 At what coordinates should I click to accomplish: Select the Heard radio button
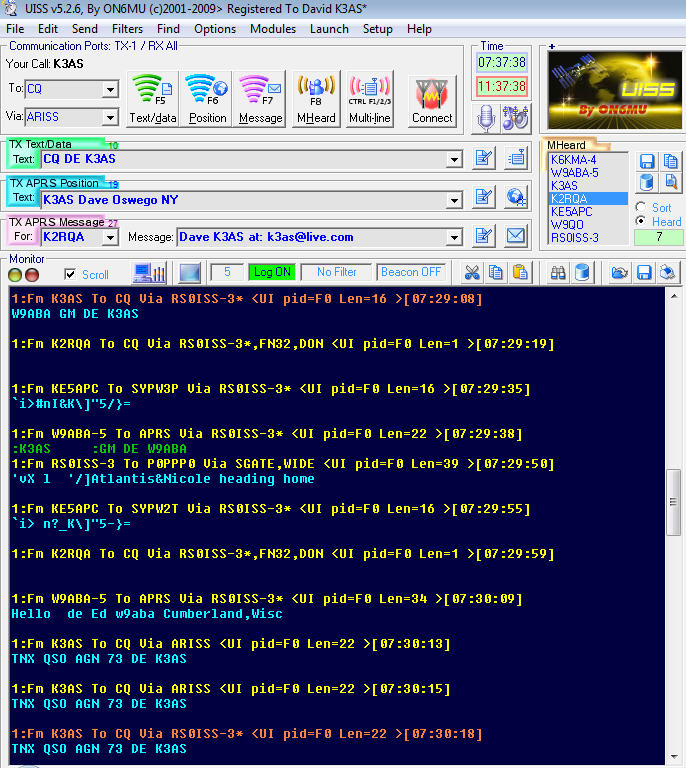point(640,221)
